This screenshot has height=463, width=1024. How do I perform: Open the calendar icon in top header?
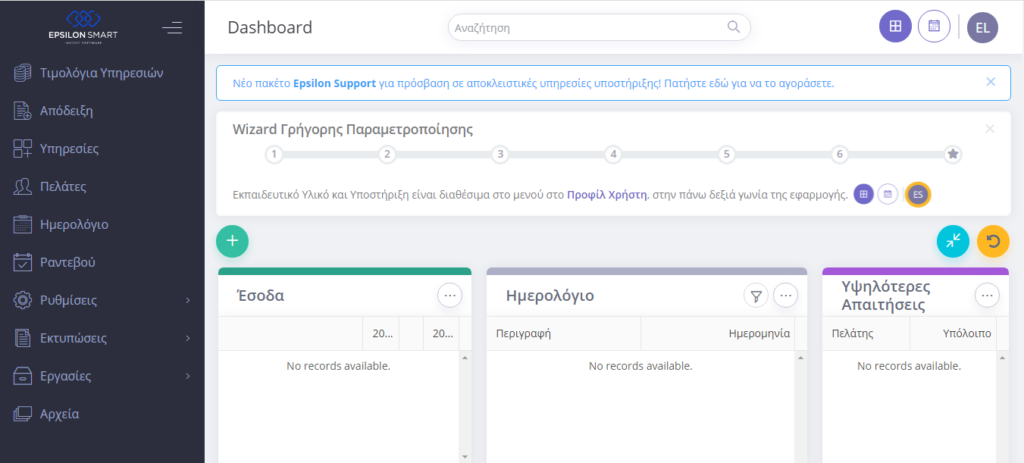tap(934, 27)
